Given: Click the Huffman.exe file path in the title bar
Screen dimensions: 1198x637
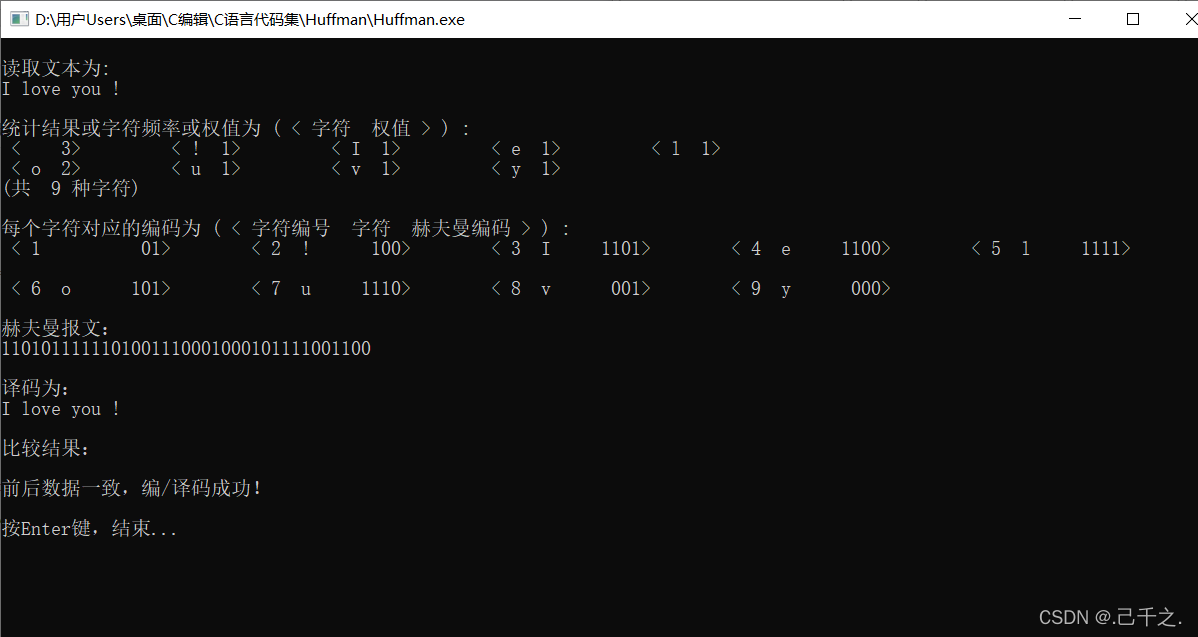Looking at the screenshot, I should pyautogui.click(x=250, y=20).
